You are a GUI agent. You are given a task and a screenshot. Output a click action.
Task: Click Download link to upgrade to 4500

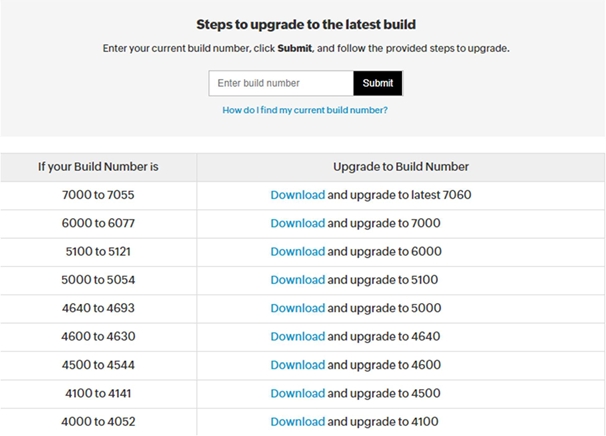pos(298,393)
